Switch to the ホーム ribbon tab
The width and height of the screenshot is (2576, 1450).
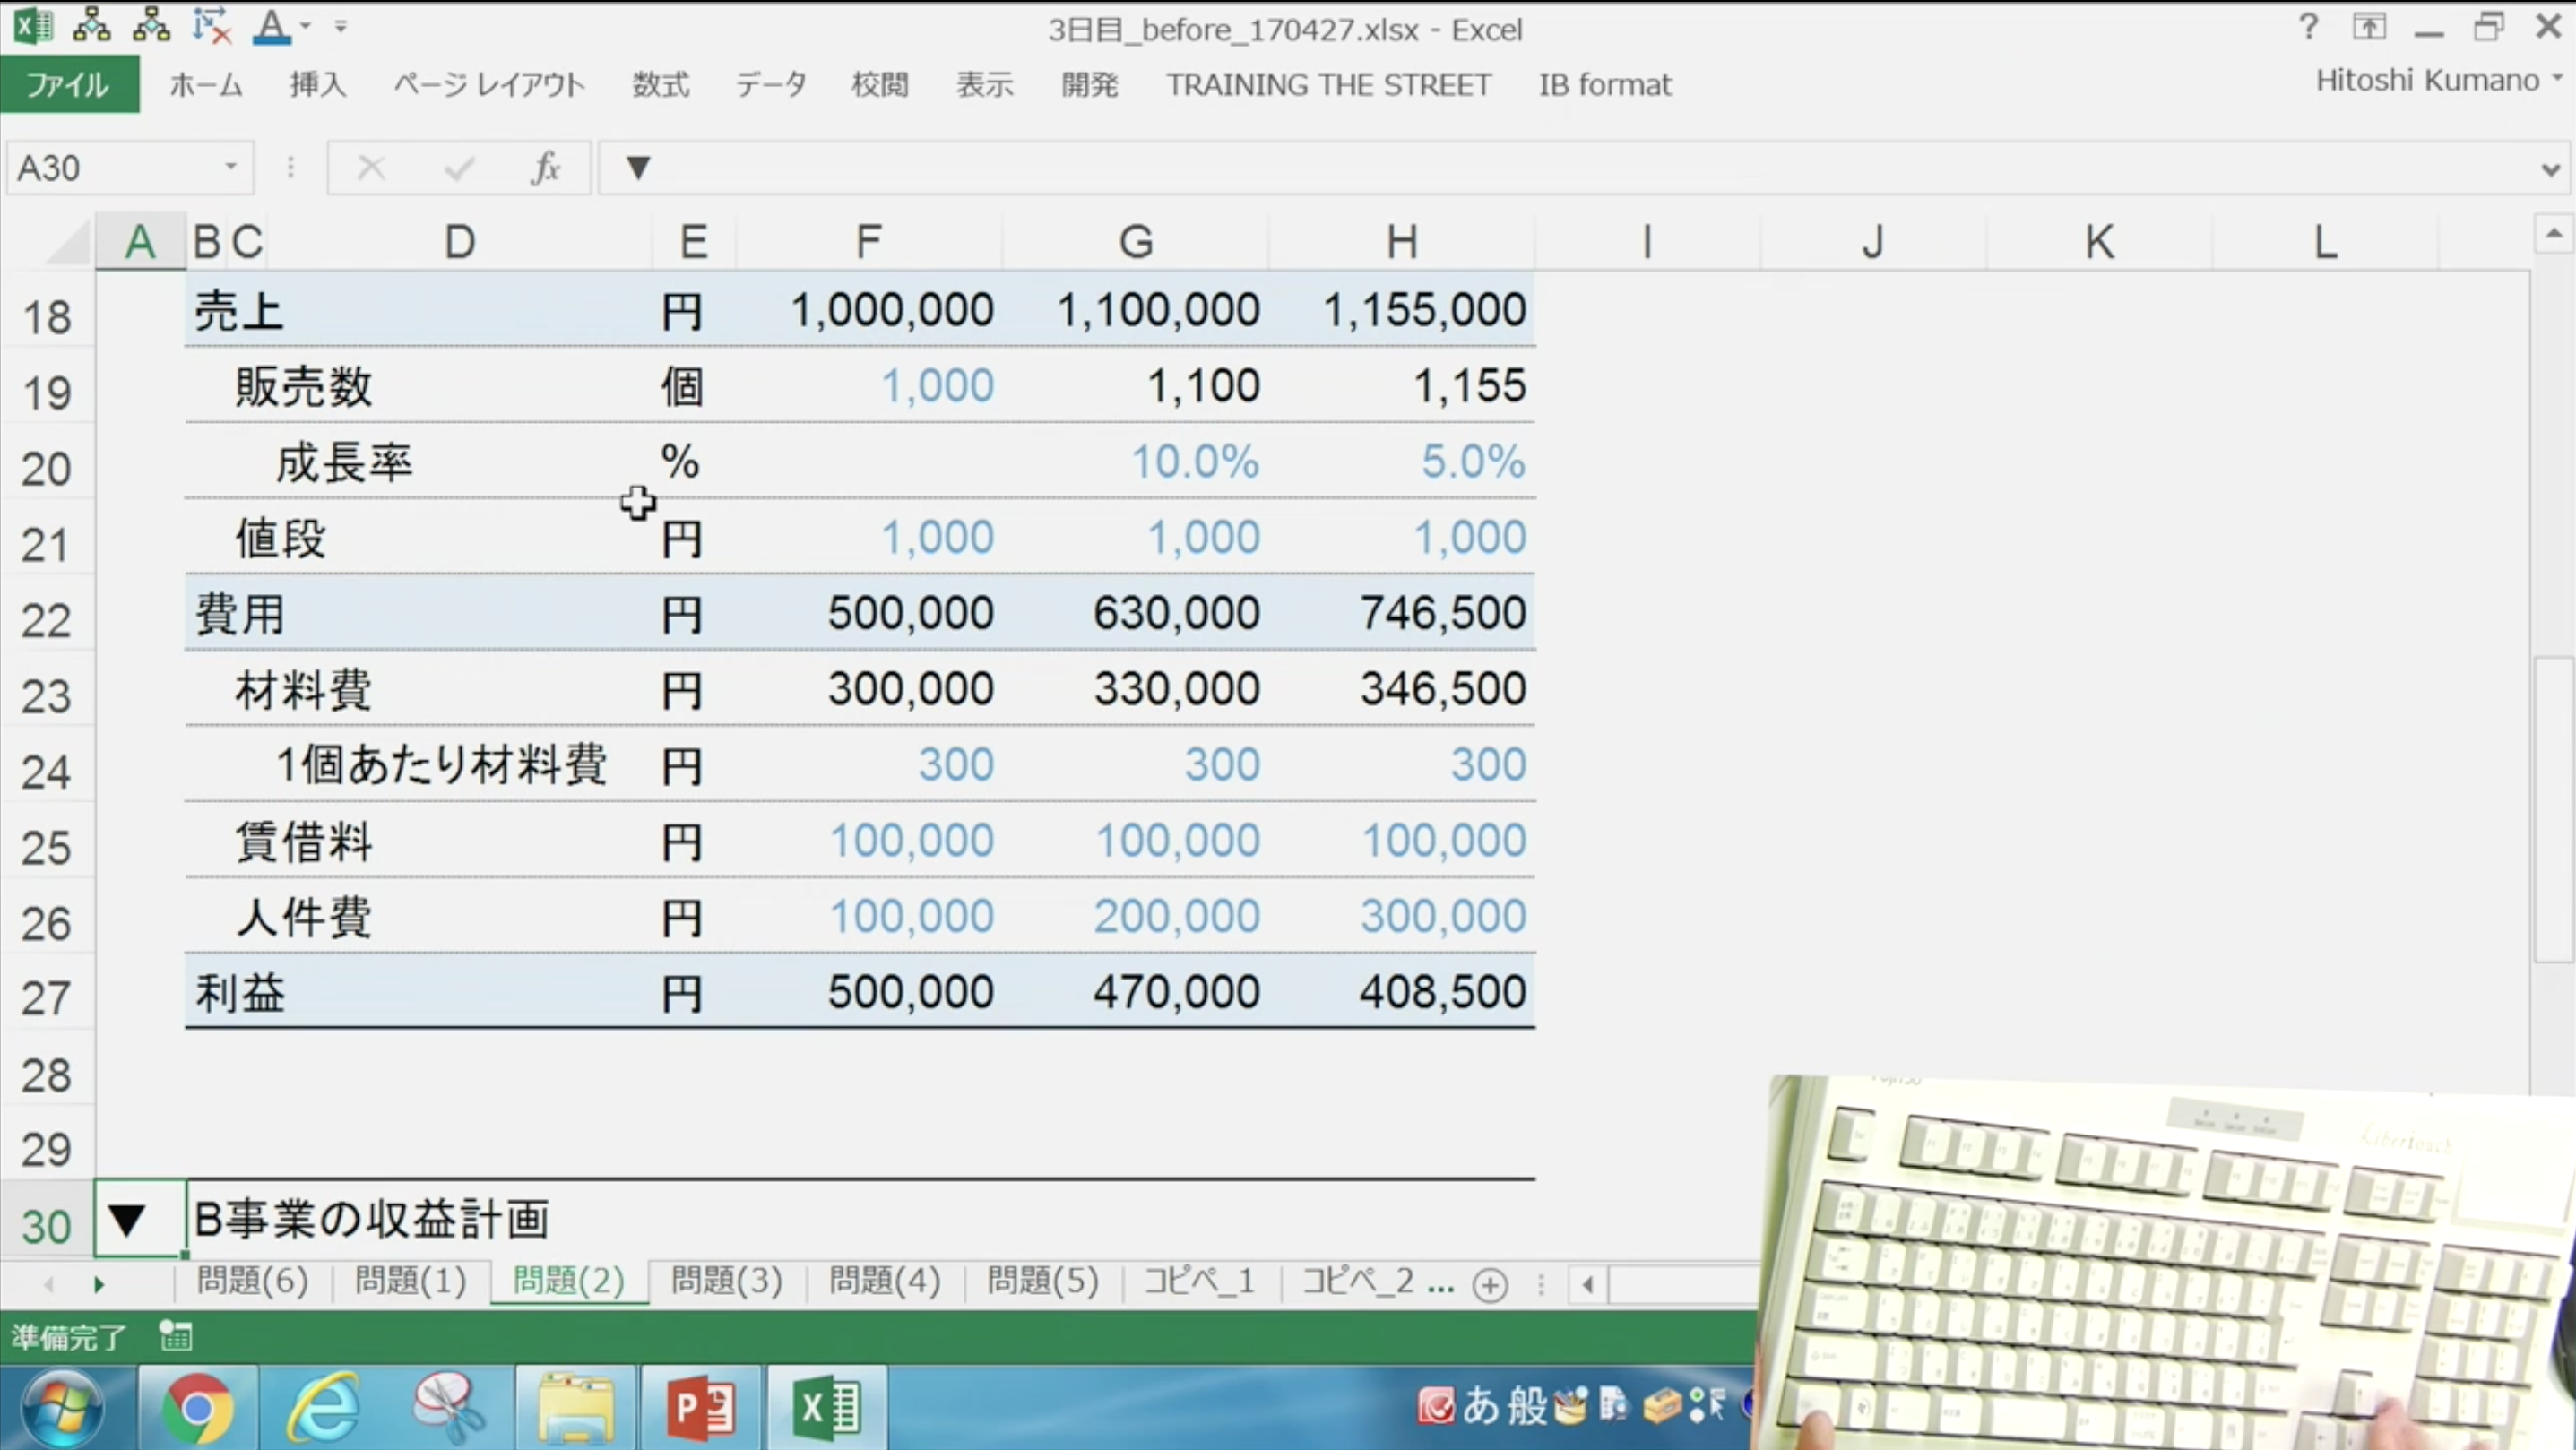point(206,85)
